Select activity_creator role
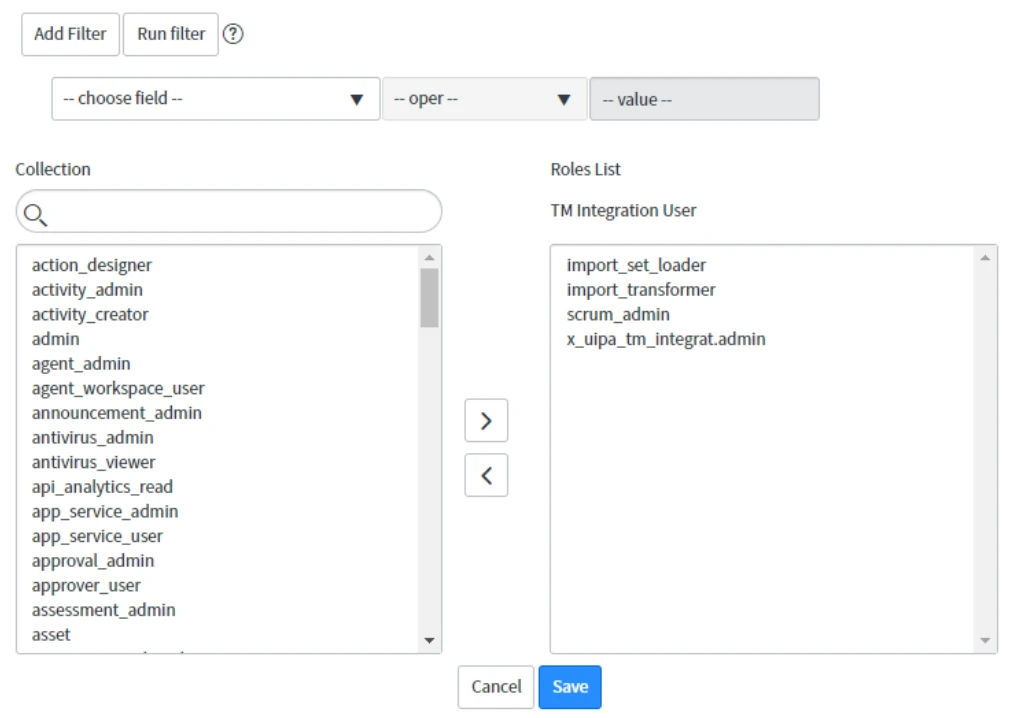The image size is (1029, 718). coord(90,314)
